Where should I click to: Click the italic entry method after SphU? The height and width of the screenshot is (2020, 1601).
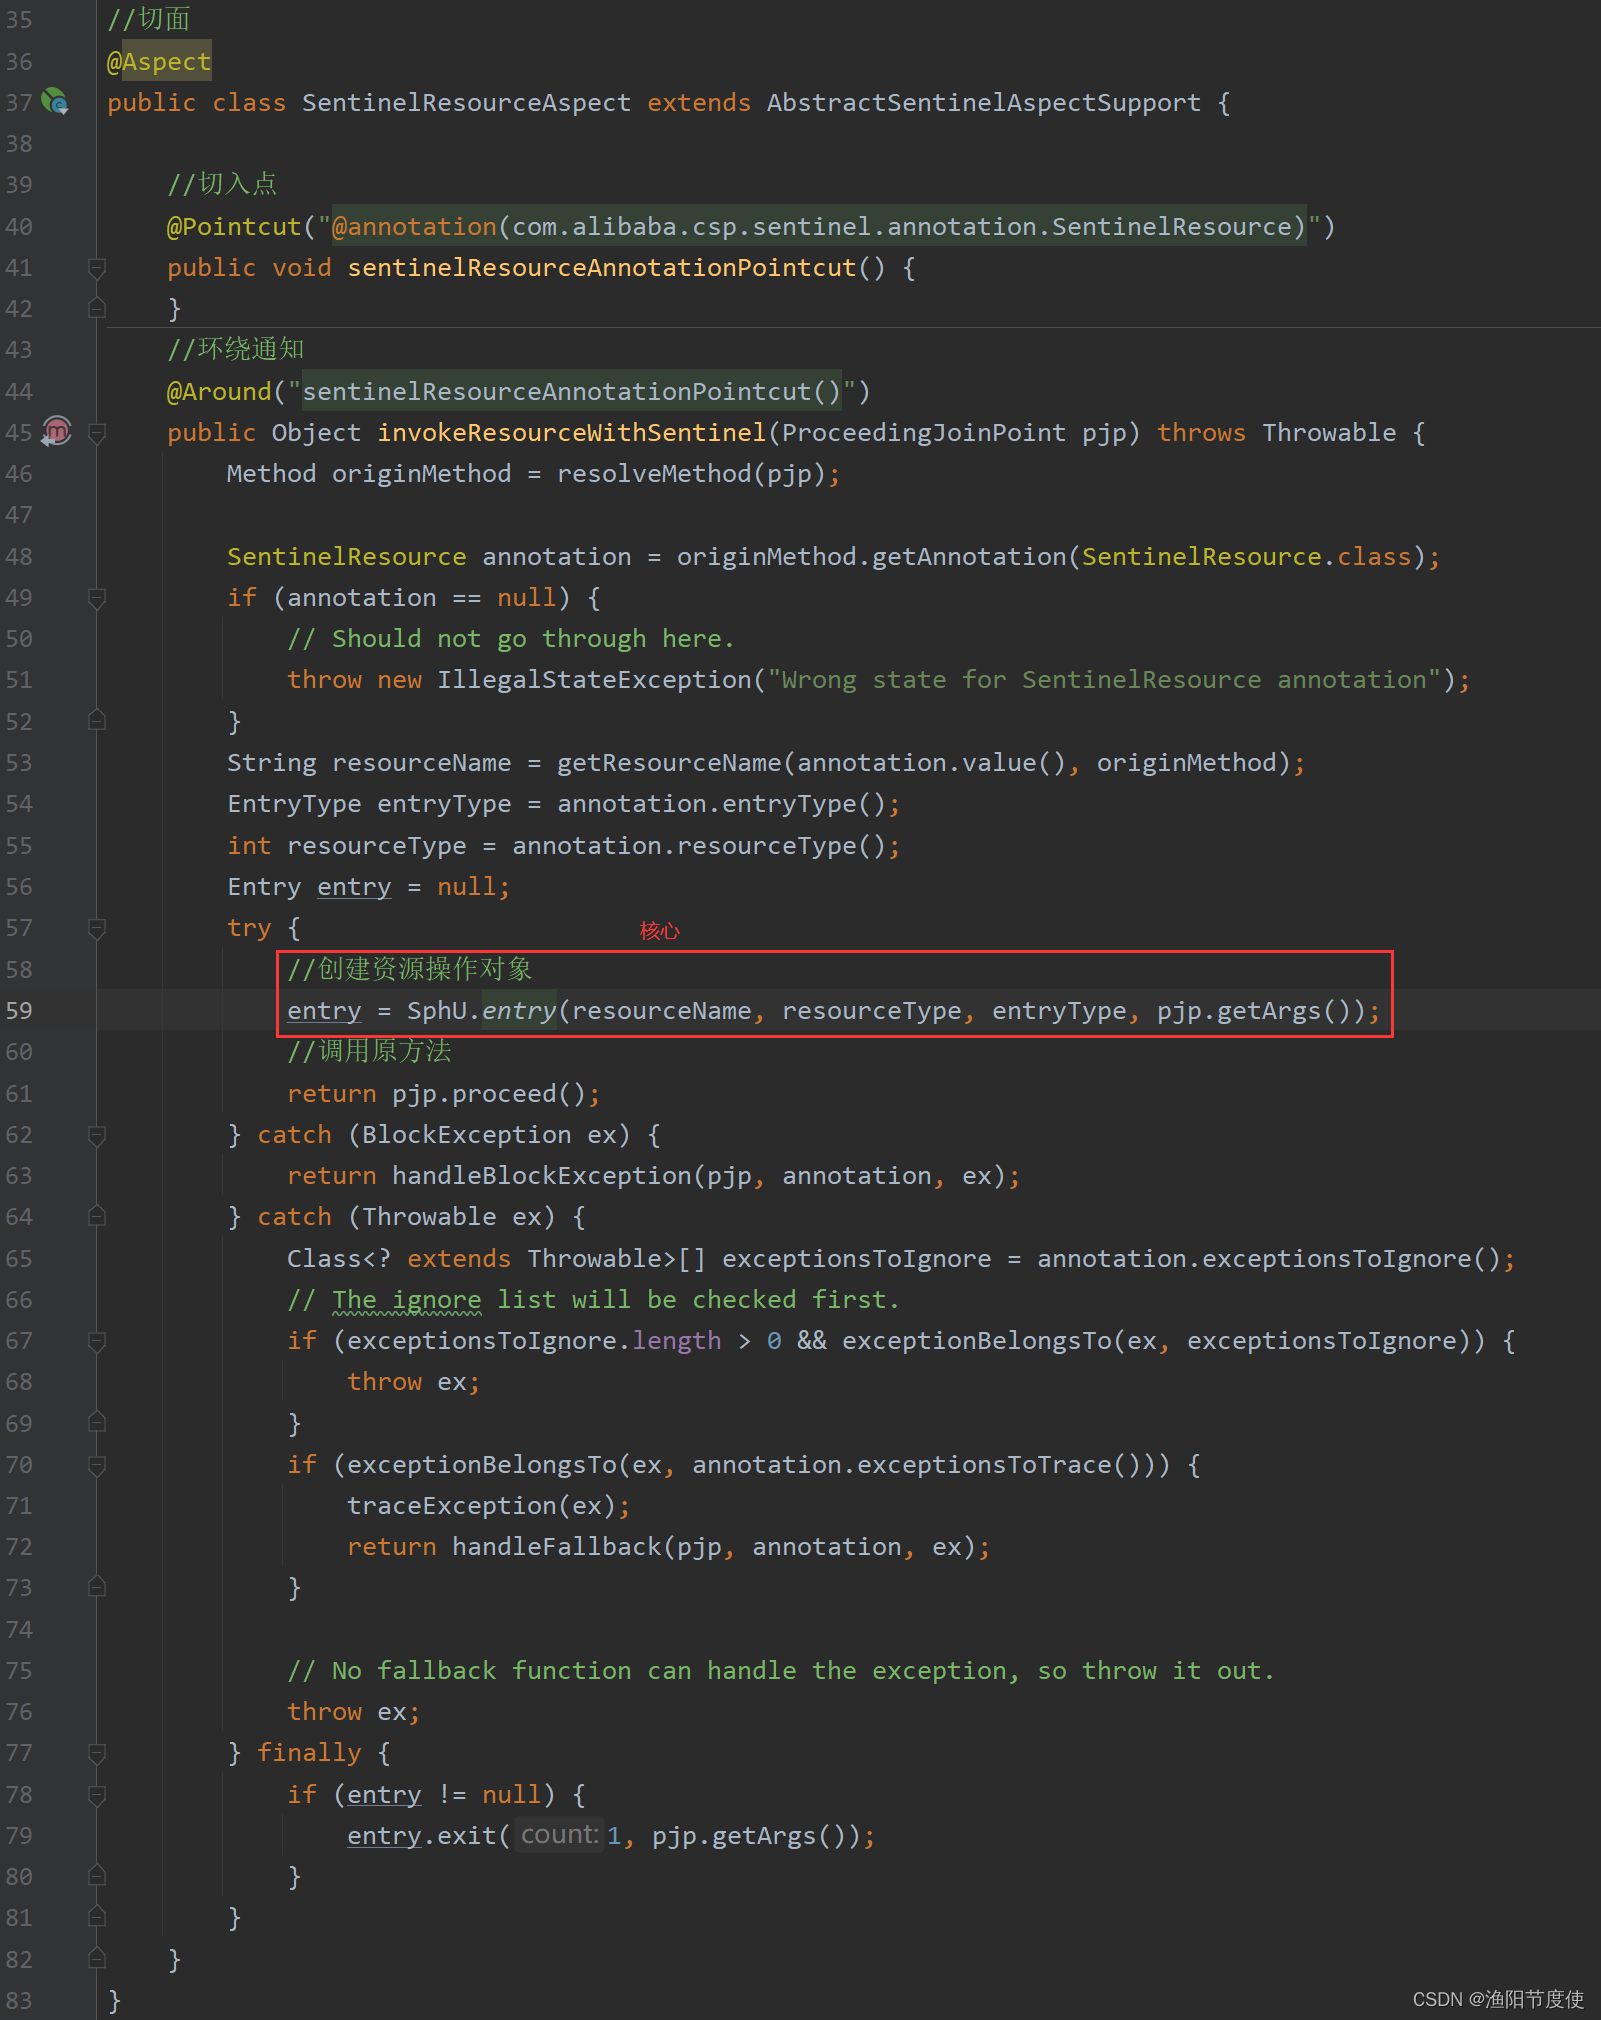519,1011
